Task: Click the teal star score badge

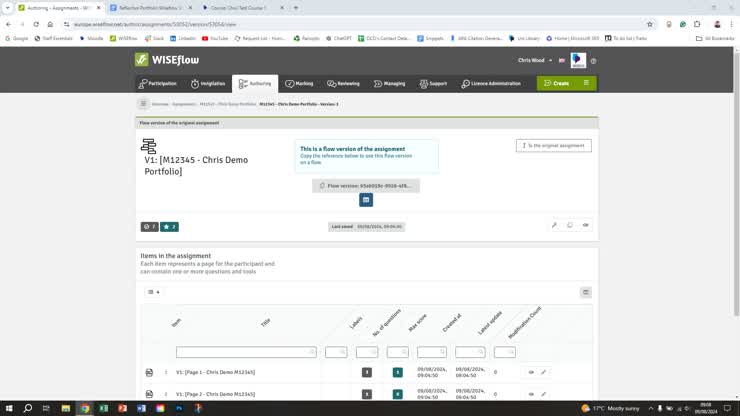Action: point(169,227)
